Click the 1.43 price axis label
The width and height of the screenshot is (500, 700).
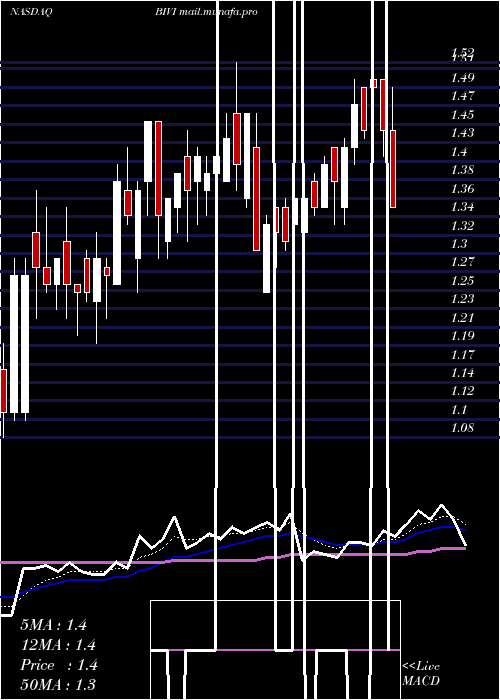coord(462,133)
